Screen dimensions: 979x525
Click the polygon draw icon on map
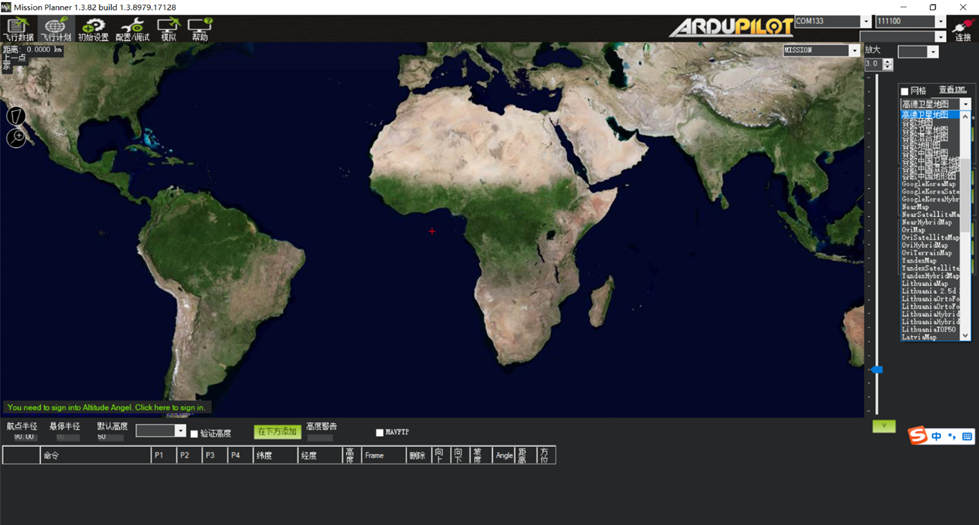pyautogui.click(x=16, y=116)
